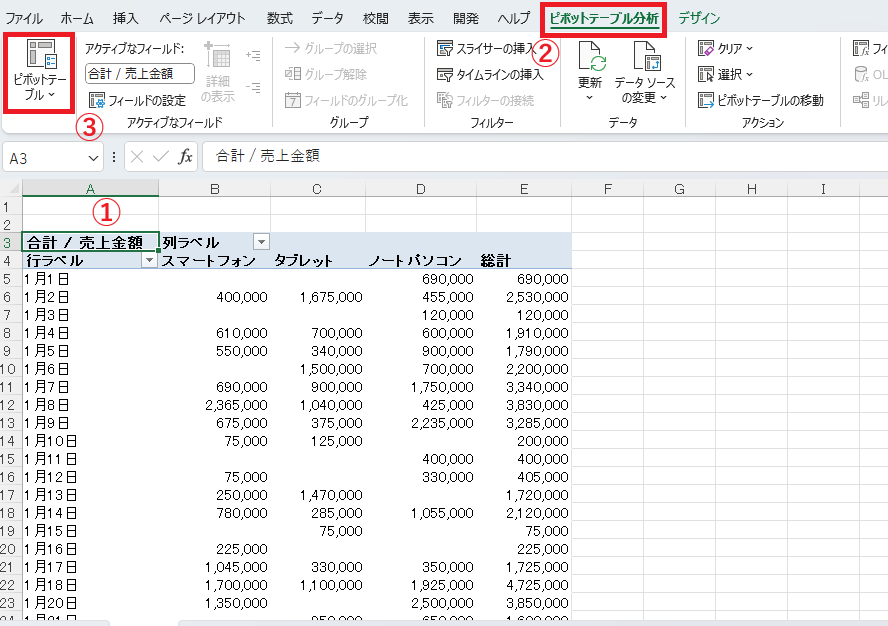Click the cancel X icon in formula bar
Viewport: 888px width, 626px height.
(136, 157)
